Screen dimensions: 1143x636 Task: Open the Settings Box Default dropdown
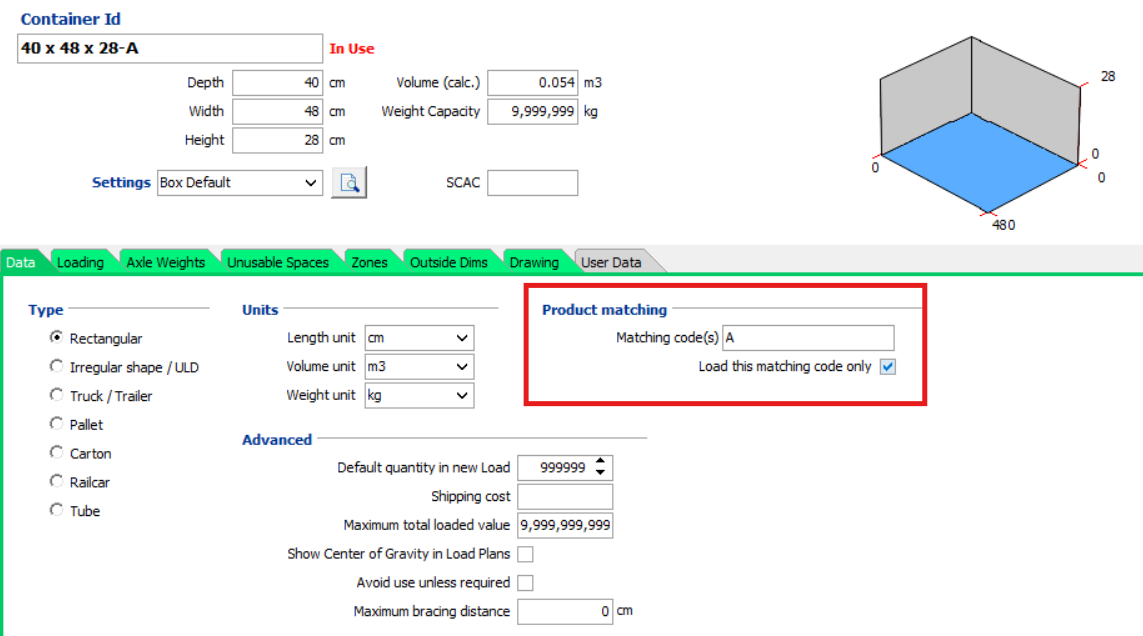239,182
